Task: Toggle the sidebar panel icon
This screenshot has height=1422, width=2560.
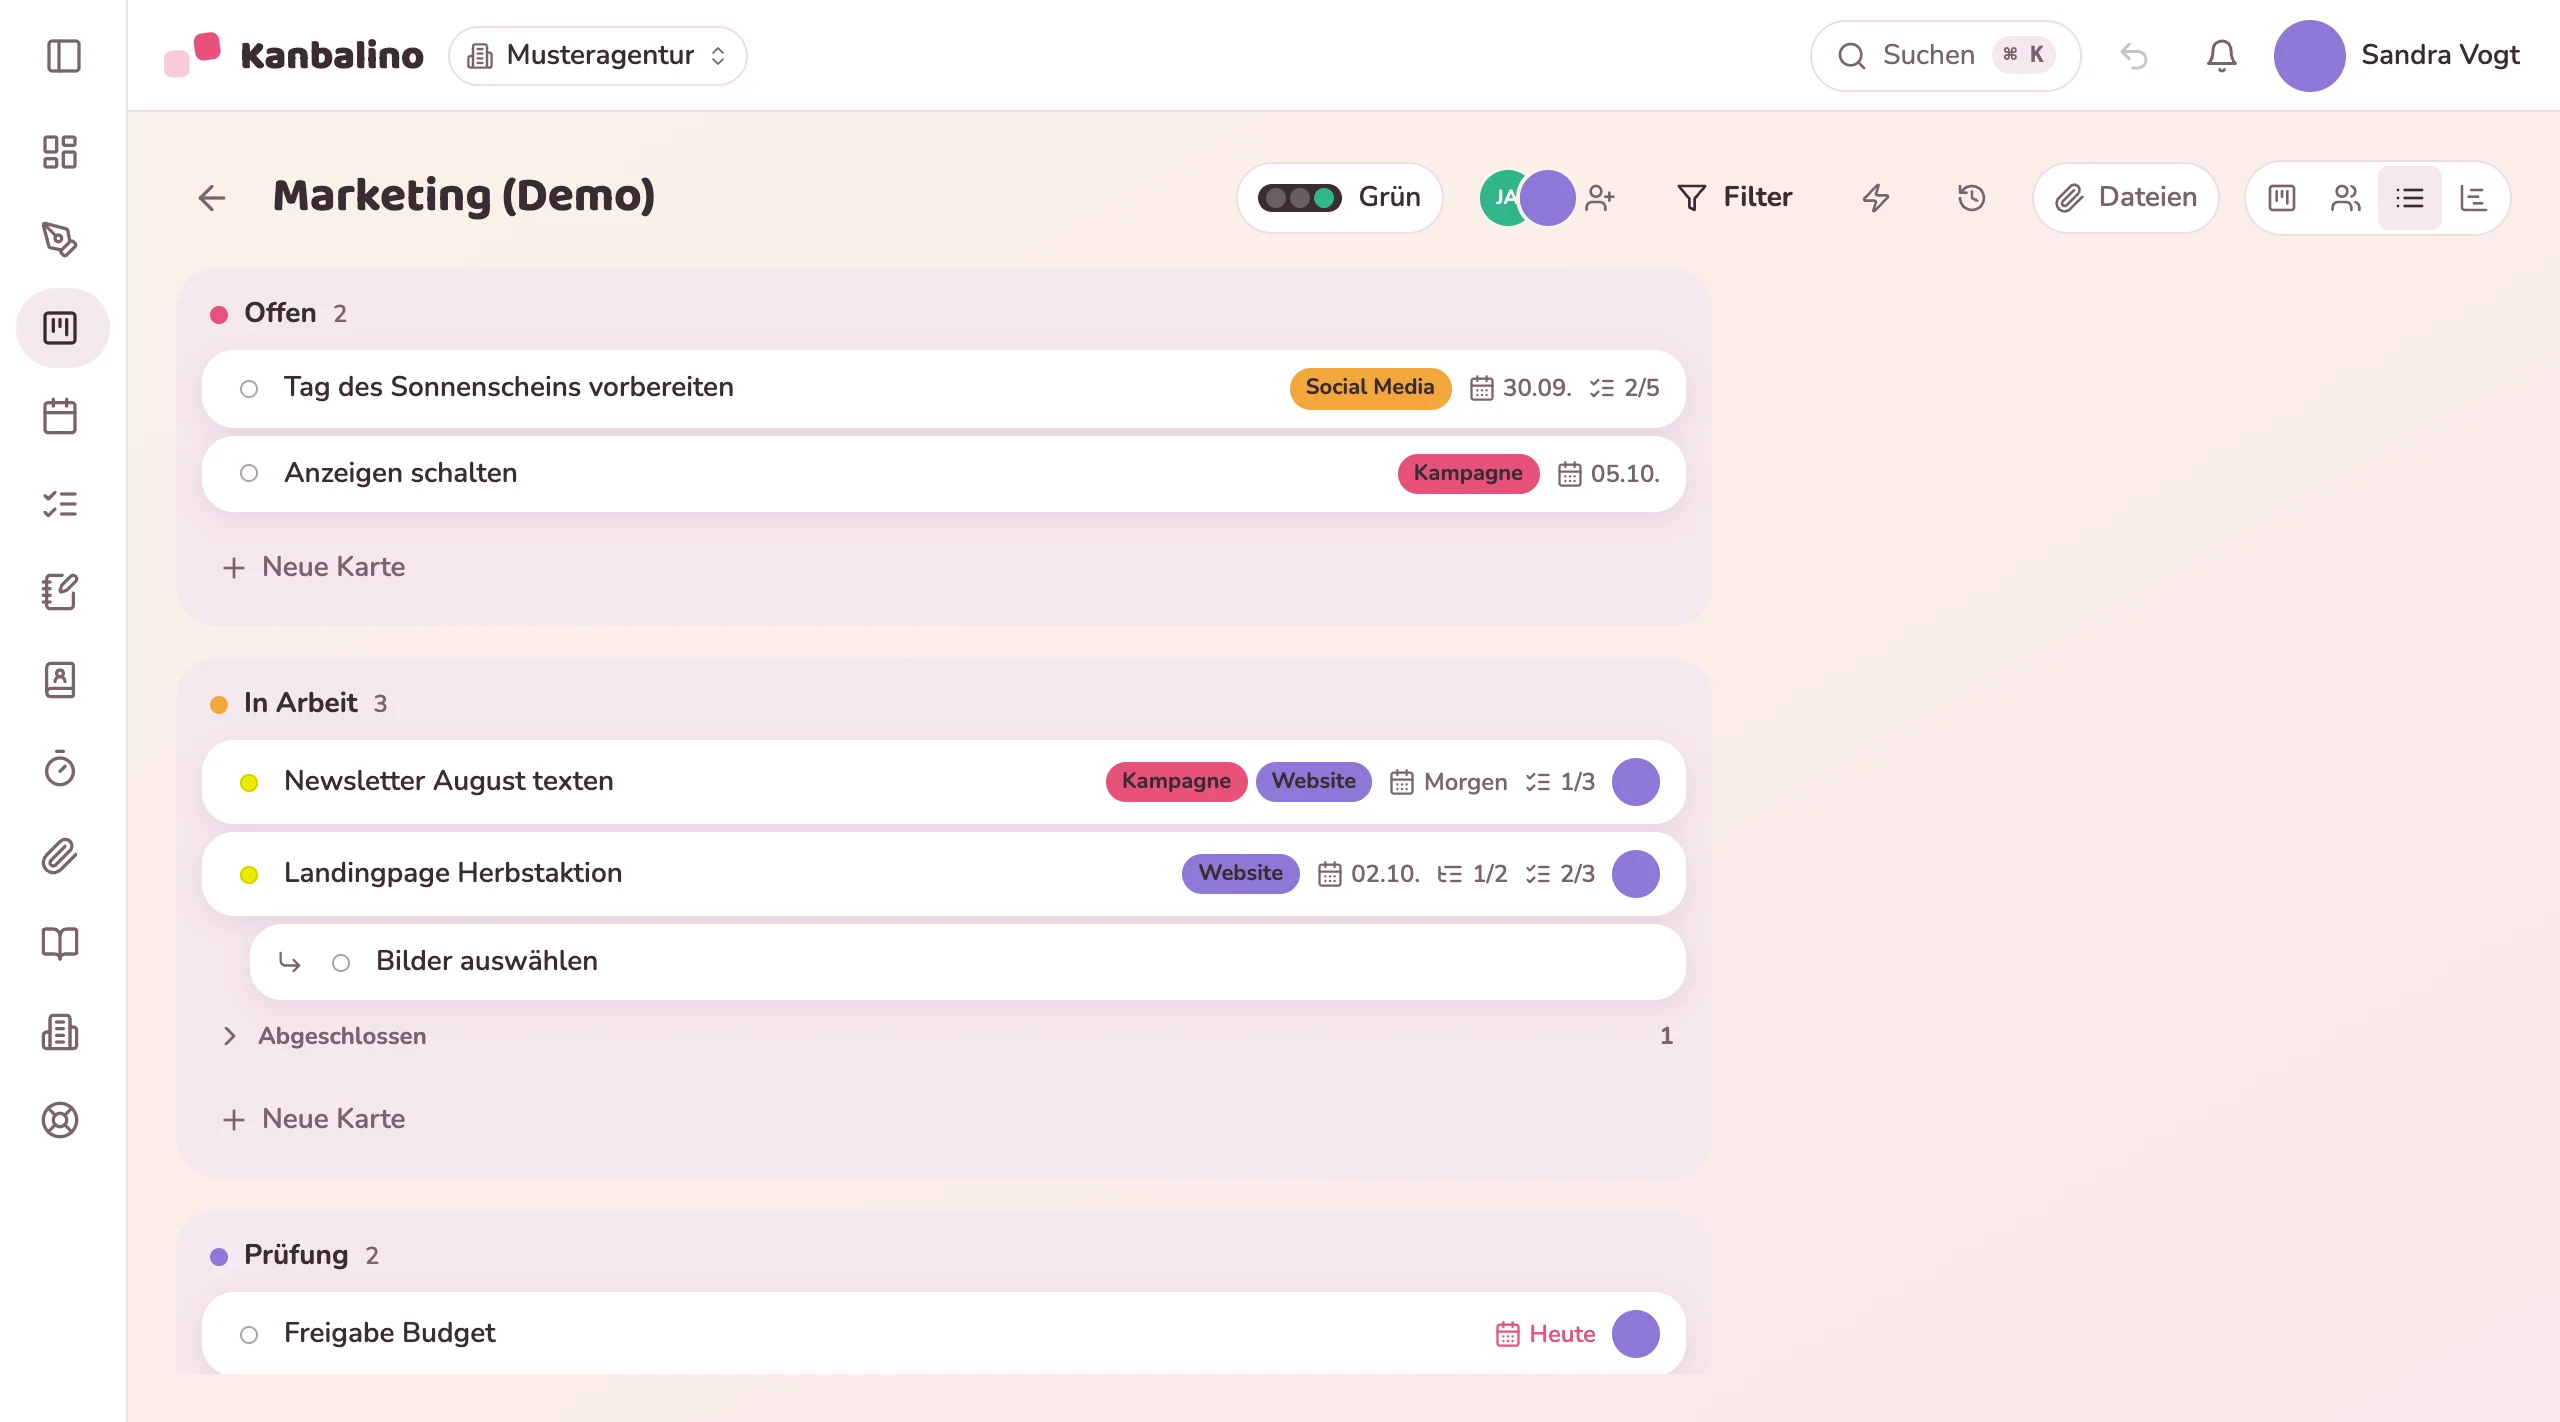Action: 63,56
